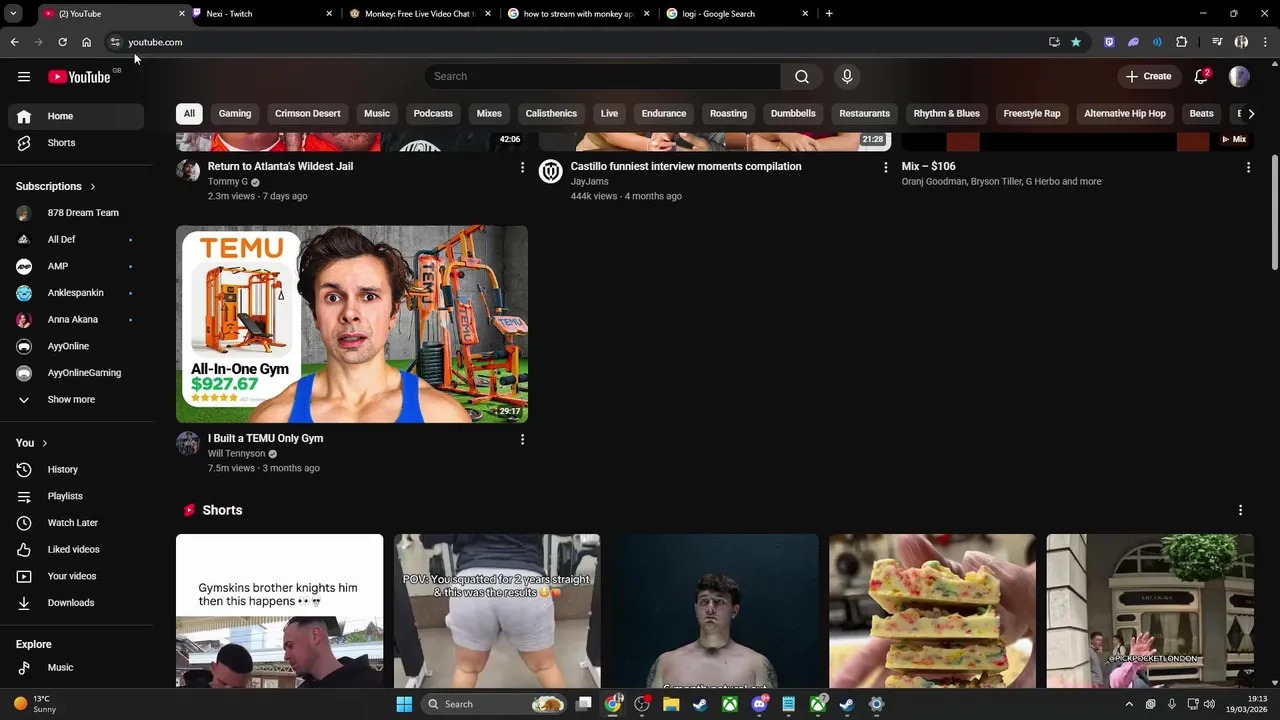This screenshot has height=720, width=1280.
Task: Open the browser extensions puzzle icon
Action: click(1181, 42)
